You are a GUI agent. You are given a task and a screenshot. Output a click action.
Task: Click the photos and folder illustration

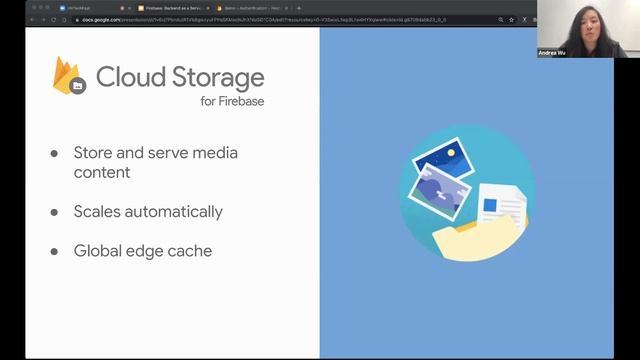[467, 193]
